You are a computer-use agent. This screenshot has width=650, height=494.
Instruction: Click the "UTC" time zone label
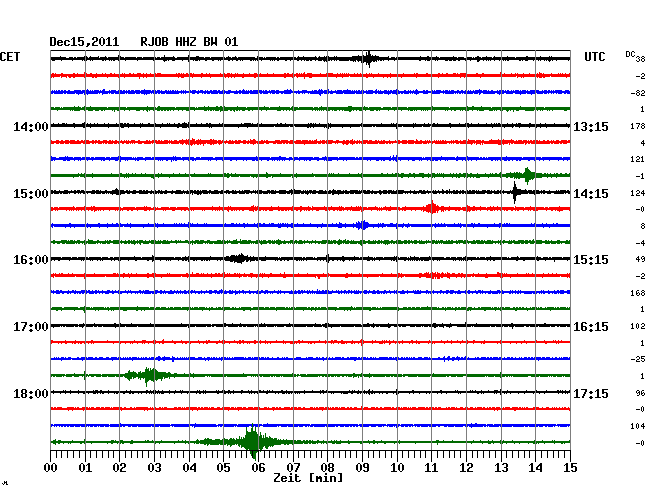tap(594, 57)
